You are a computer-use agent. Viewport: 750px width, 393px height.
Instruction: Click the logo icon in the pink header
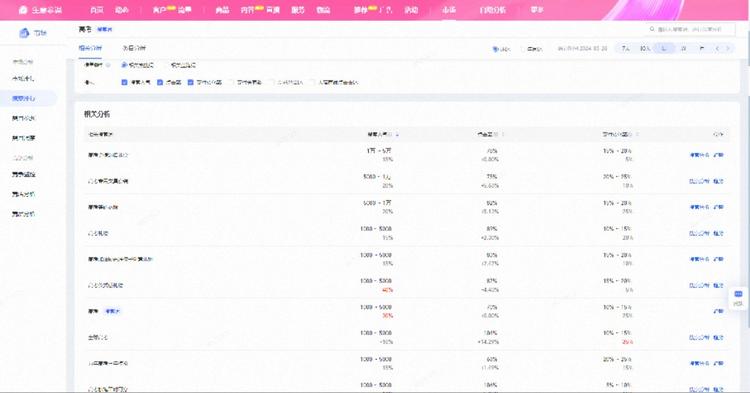pos(23,10)
